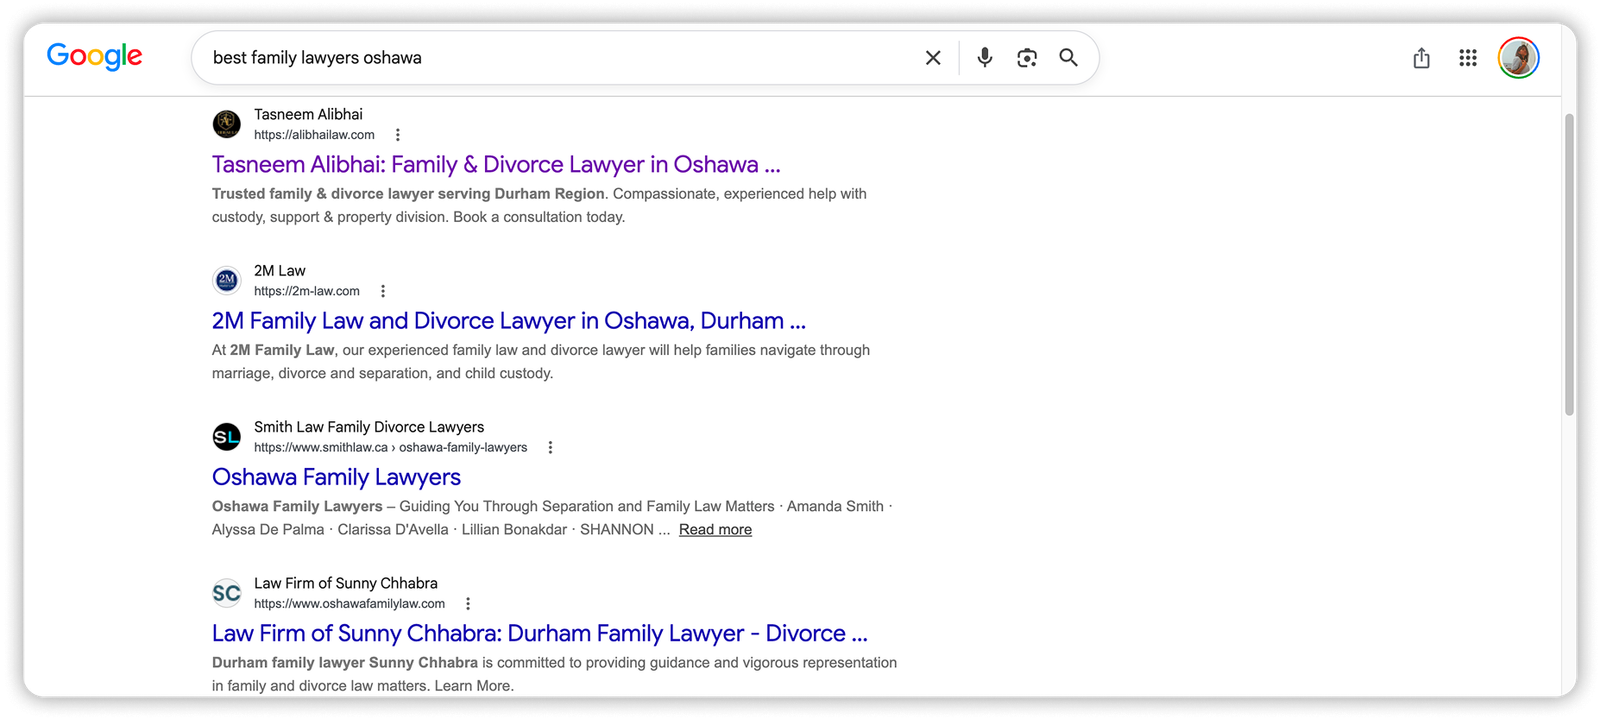Viewport: 1600px width, 720px height.
Task: Click into the search field text
Action: (x=317, y=58)
